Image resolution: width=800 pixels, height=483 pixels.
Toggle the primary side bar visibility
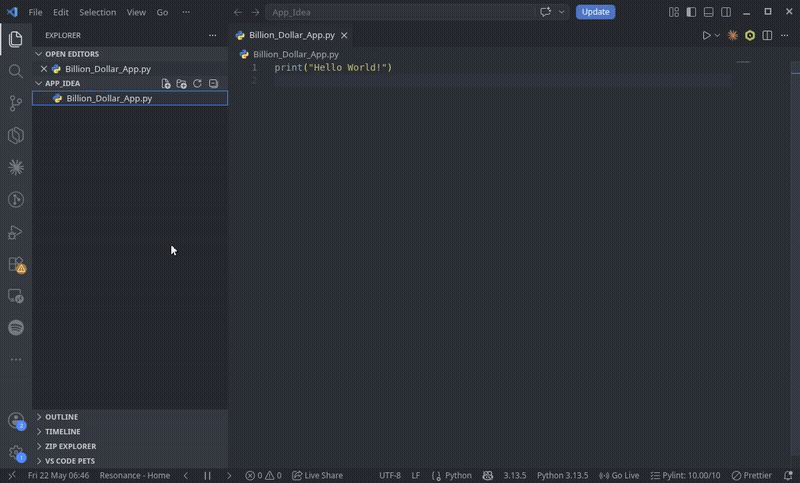coord(691,12)
